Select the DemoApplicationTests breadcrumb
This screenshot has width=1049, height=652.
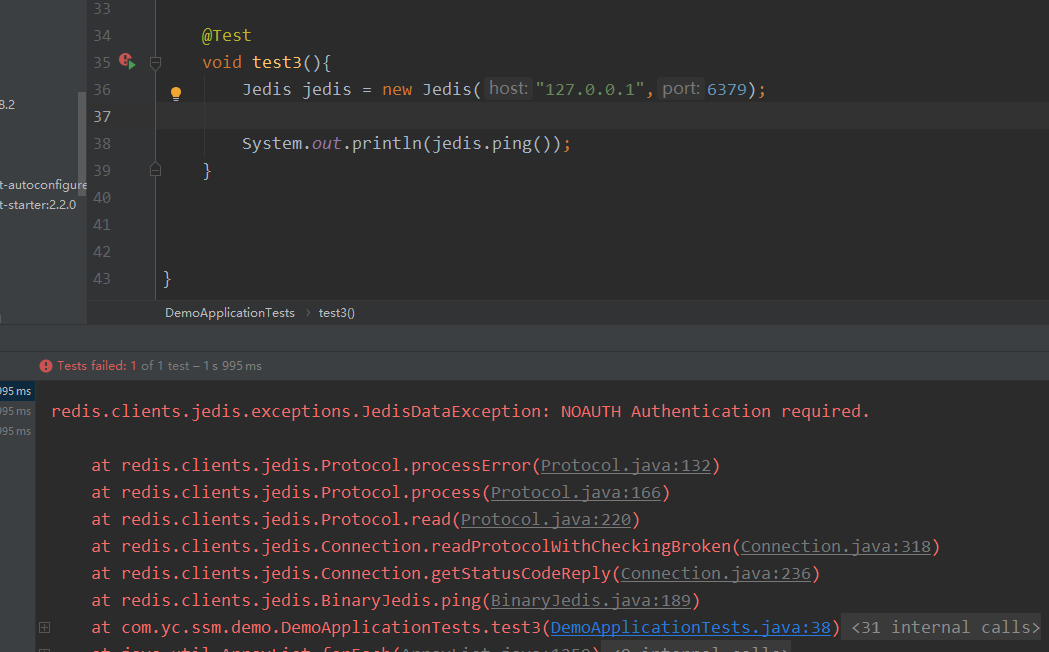(230, 313)
